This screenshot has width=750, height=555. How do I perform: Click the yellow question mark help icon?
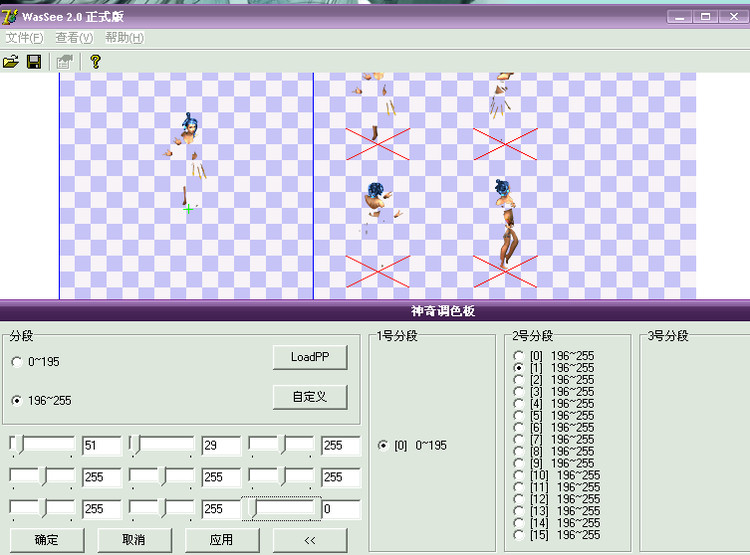(x=96, y=62)
